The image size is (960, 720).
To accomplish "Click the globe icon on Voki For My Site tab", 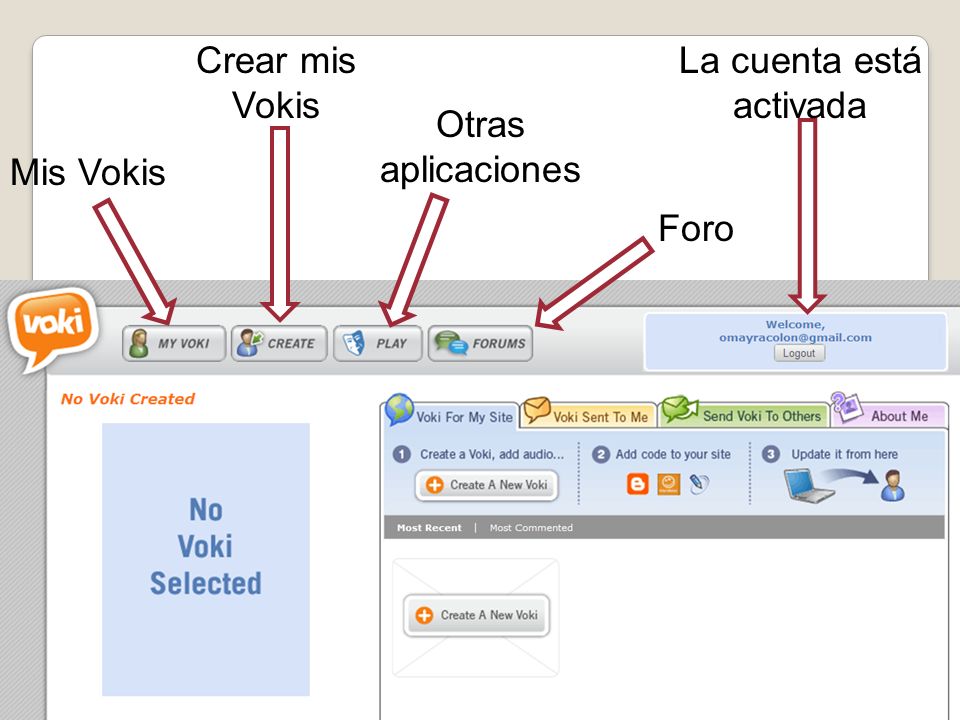I will [x=399, y=409].
